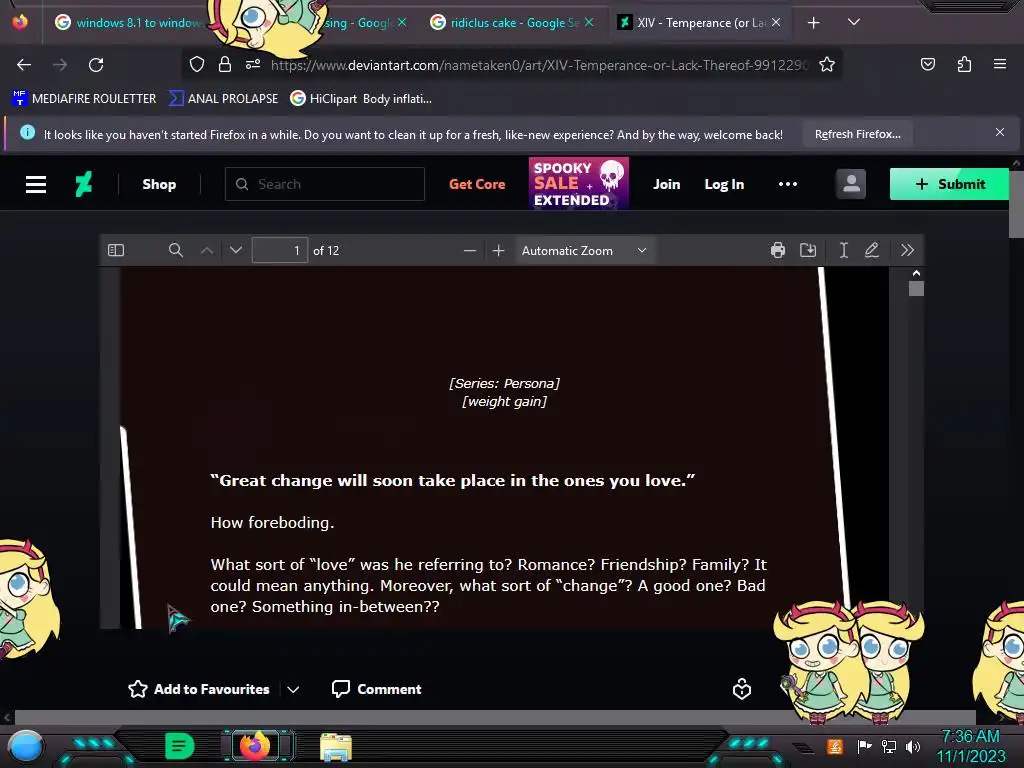Open the tracking protection shield icon
The image size is (1024, 768).
pyautogui.click(x=197, y=64)
